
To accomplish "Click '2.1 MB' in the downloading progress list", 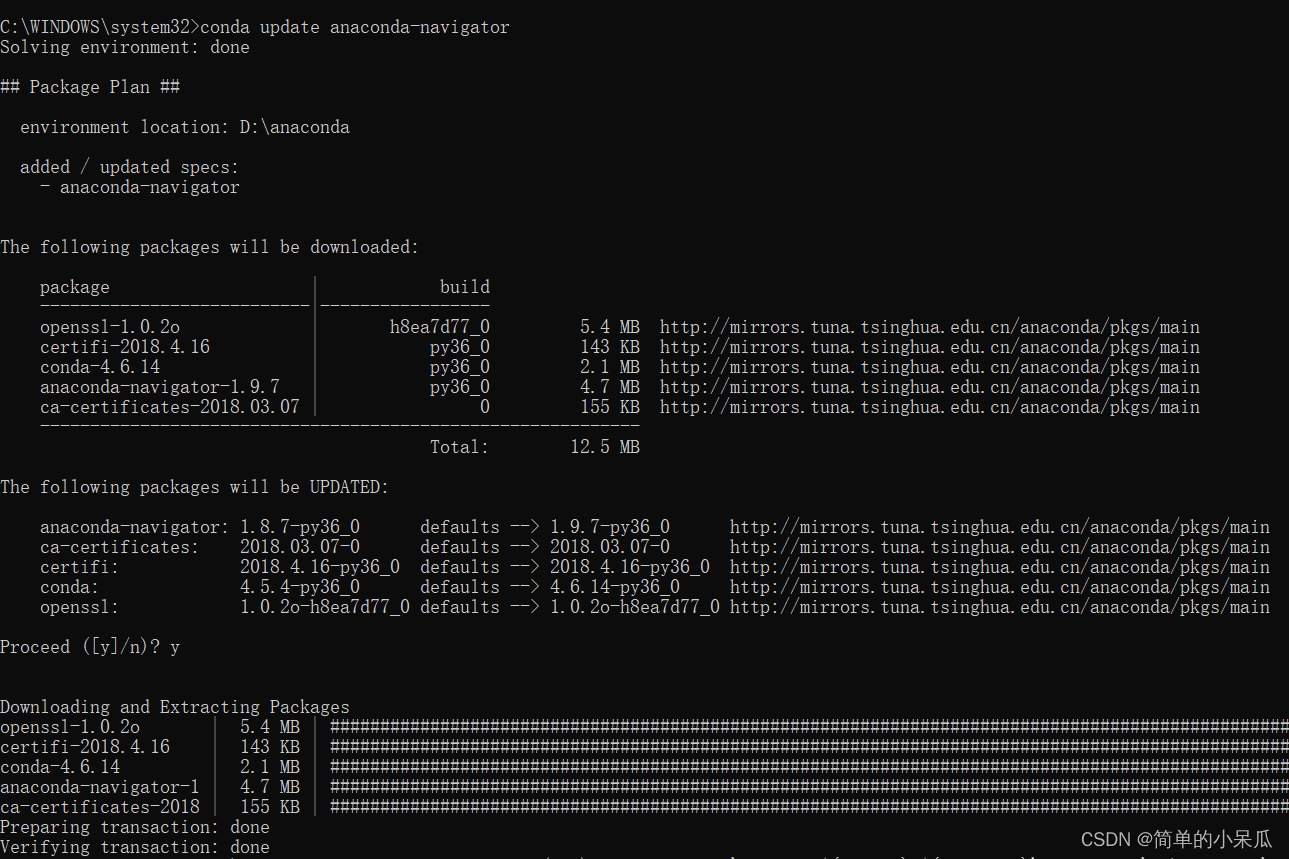I will [270, 767].
